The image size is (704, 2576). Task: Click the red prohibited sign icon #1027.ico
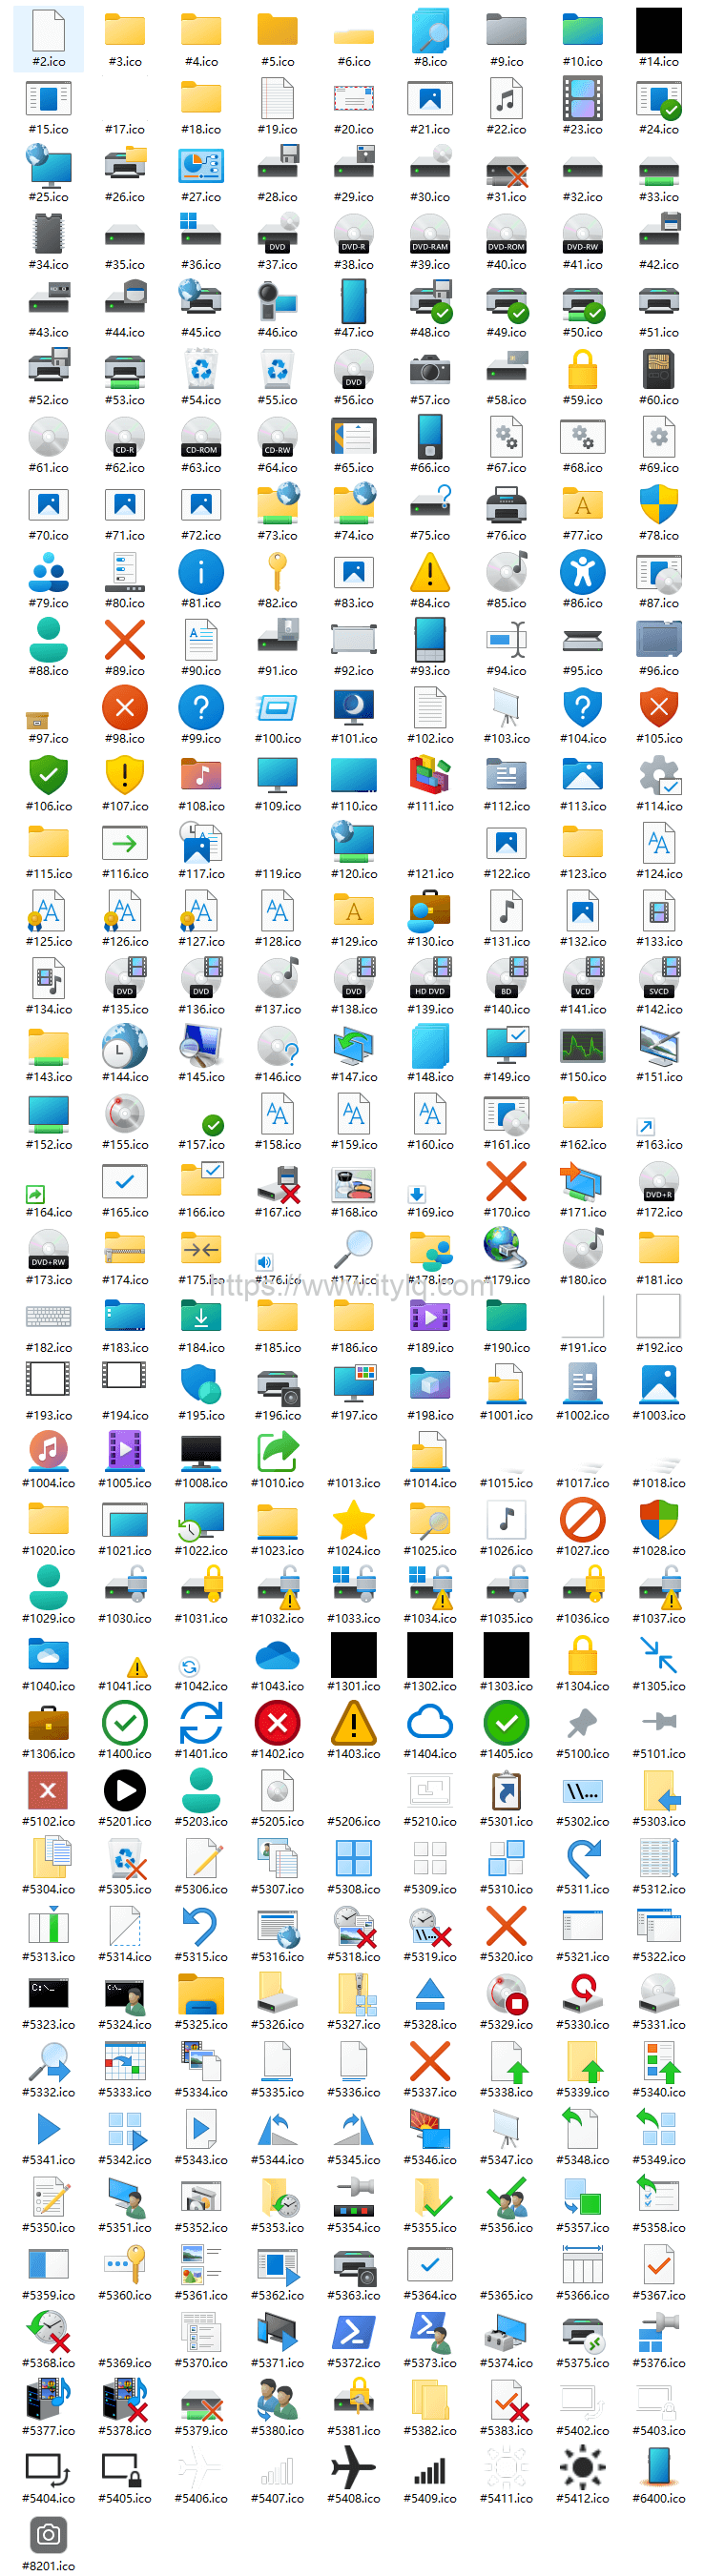[582, 1520]
